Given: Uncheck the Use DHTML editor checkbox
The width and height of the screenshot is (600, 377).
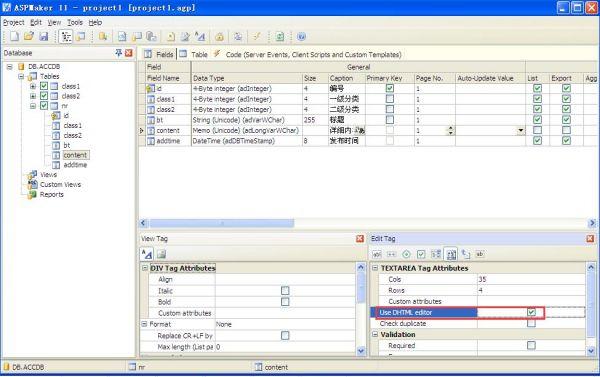Looking at the screenshot, I should (531, 312).
